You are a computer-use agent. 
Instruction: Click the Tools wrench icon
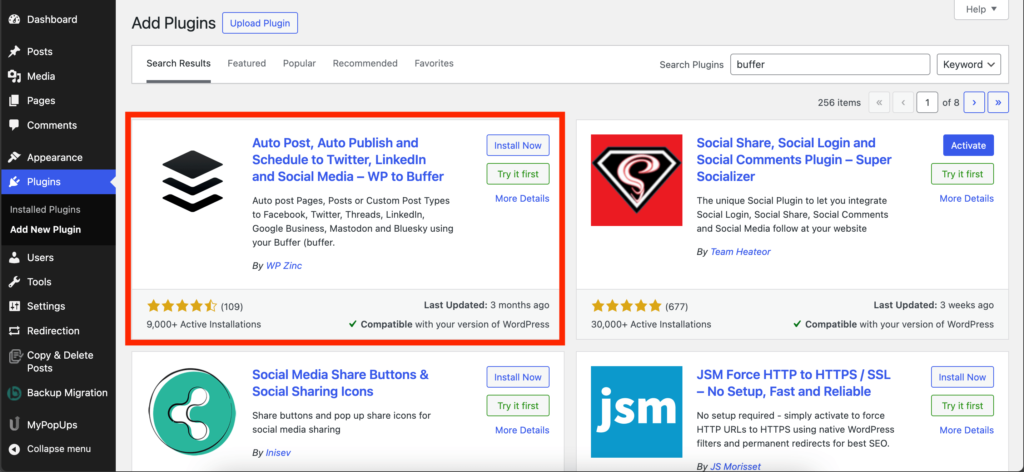(14, 282)
